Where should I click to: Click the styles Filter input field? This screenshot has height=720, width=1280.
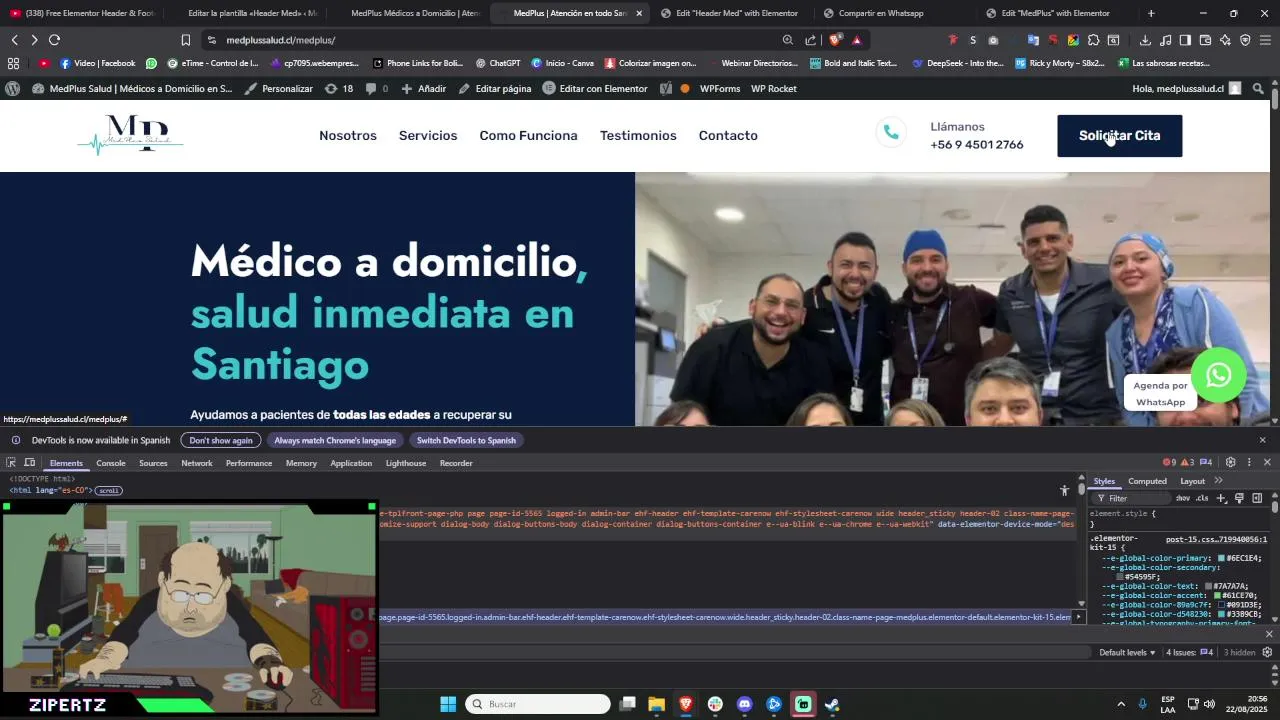pyautogui.click(x=1133, y=498)
